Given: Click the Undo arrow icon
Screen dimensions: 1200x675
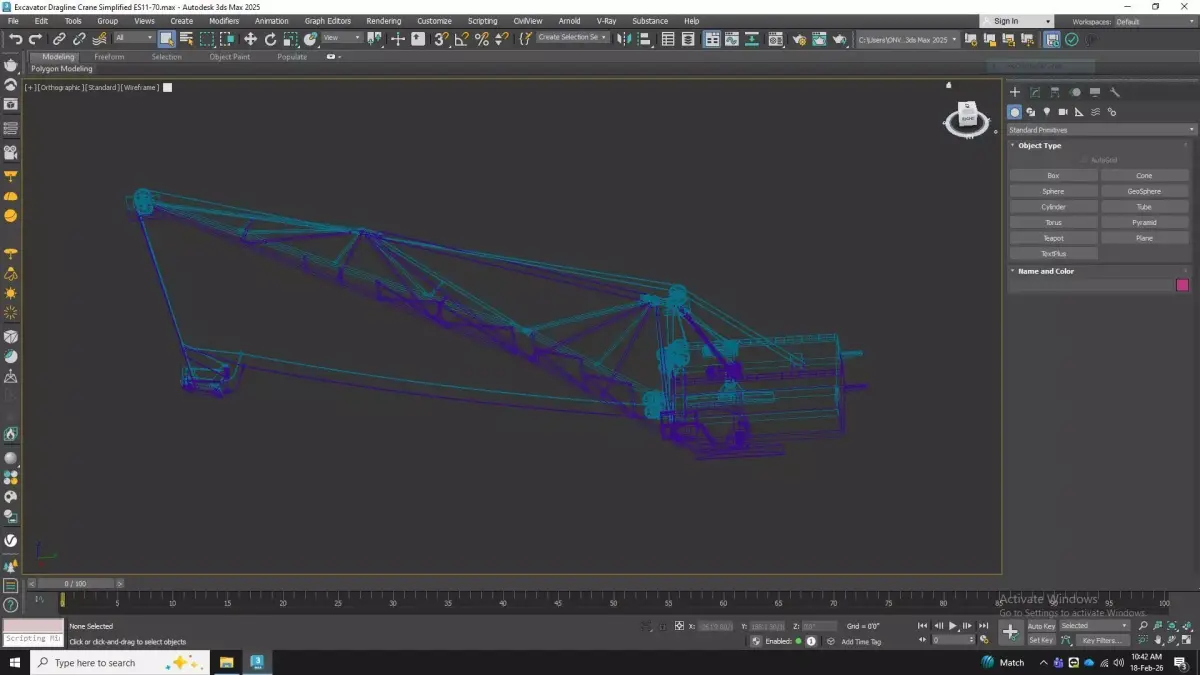Looking at the screenshot, I should [x=15, y=39].
